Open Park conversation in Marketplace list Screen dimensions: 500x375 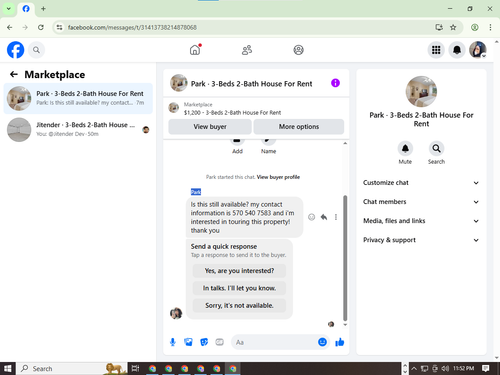[x=78, y=98]
